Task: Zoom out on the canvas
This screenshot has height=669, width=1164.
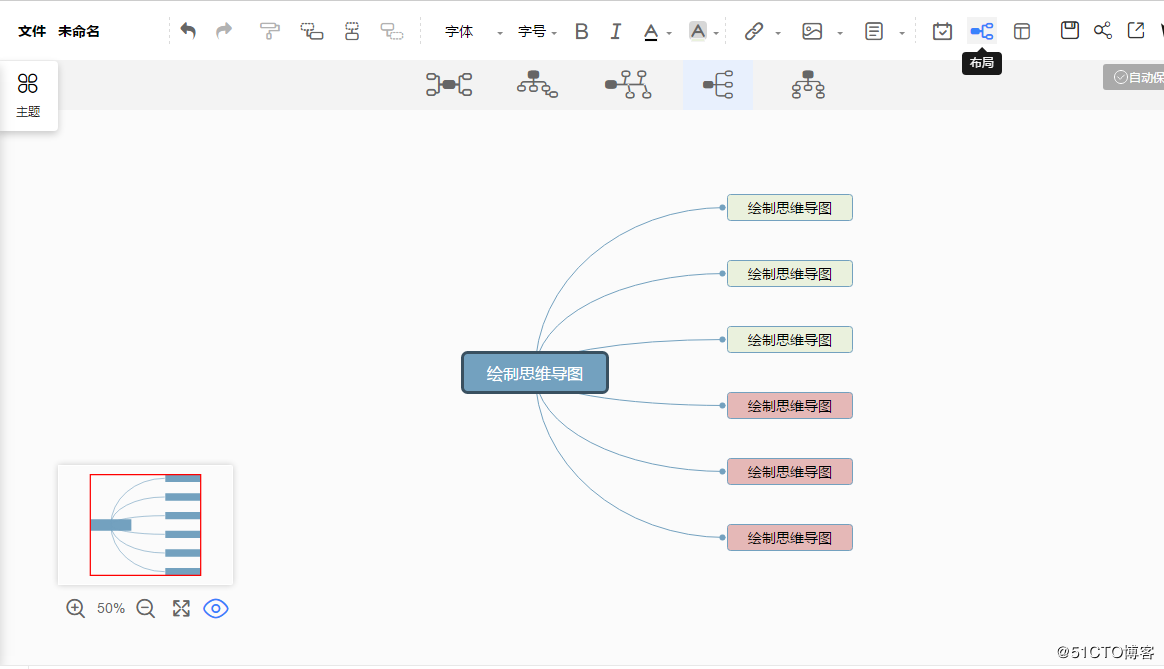Action: pos(146,609)
